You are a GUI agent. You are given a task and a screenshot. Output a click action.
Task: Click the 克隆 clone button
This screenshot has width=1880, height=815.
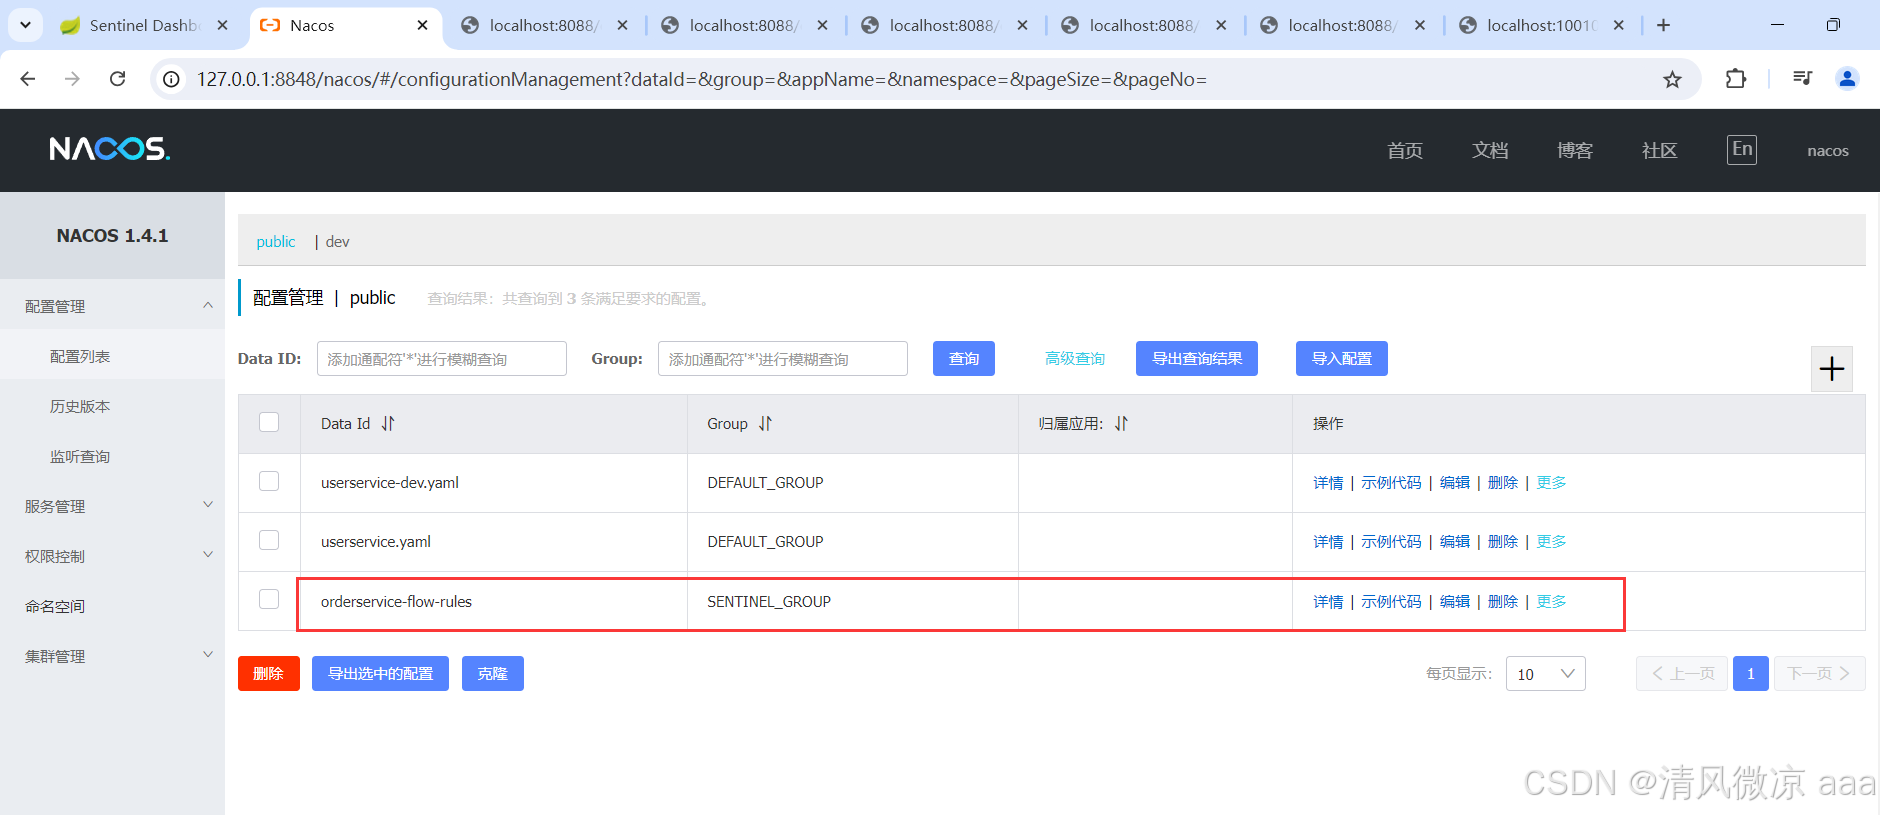(x=493, y=674)
